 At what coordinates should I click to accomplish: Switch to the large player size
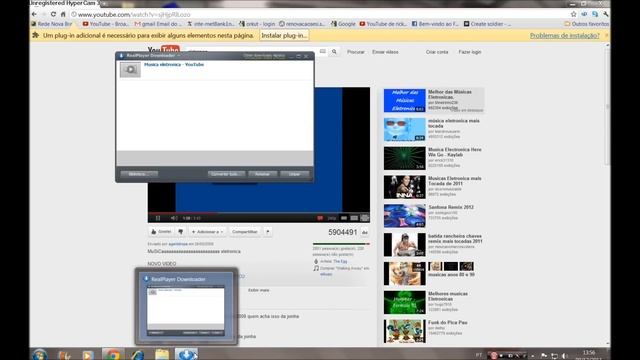point(354,218)
